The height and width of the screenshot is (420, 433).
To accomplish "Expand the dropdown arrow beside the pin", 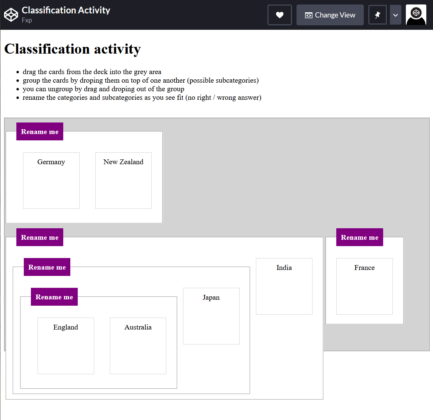I will pyautogui.click(x=395, y=15).
